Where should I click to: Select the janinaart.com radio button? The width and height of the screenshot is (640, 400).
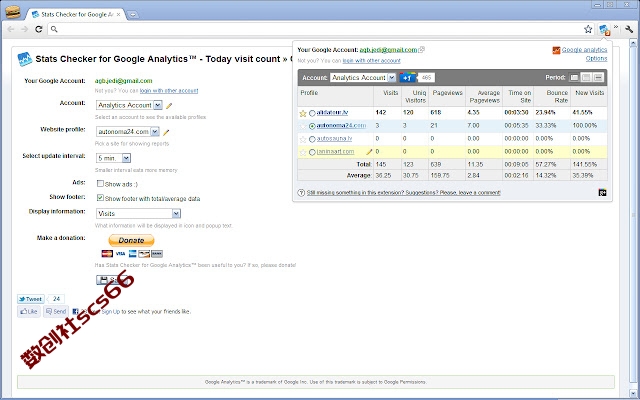312,152
